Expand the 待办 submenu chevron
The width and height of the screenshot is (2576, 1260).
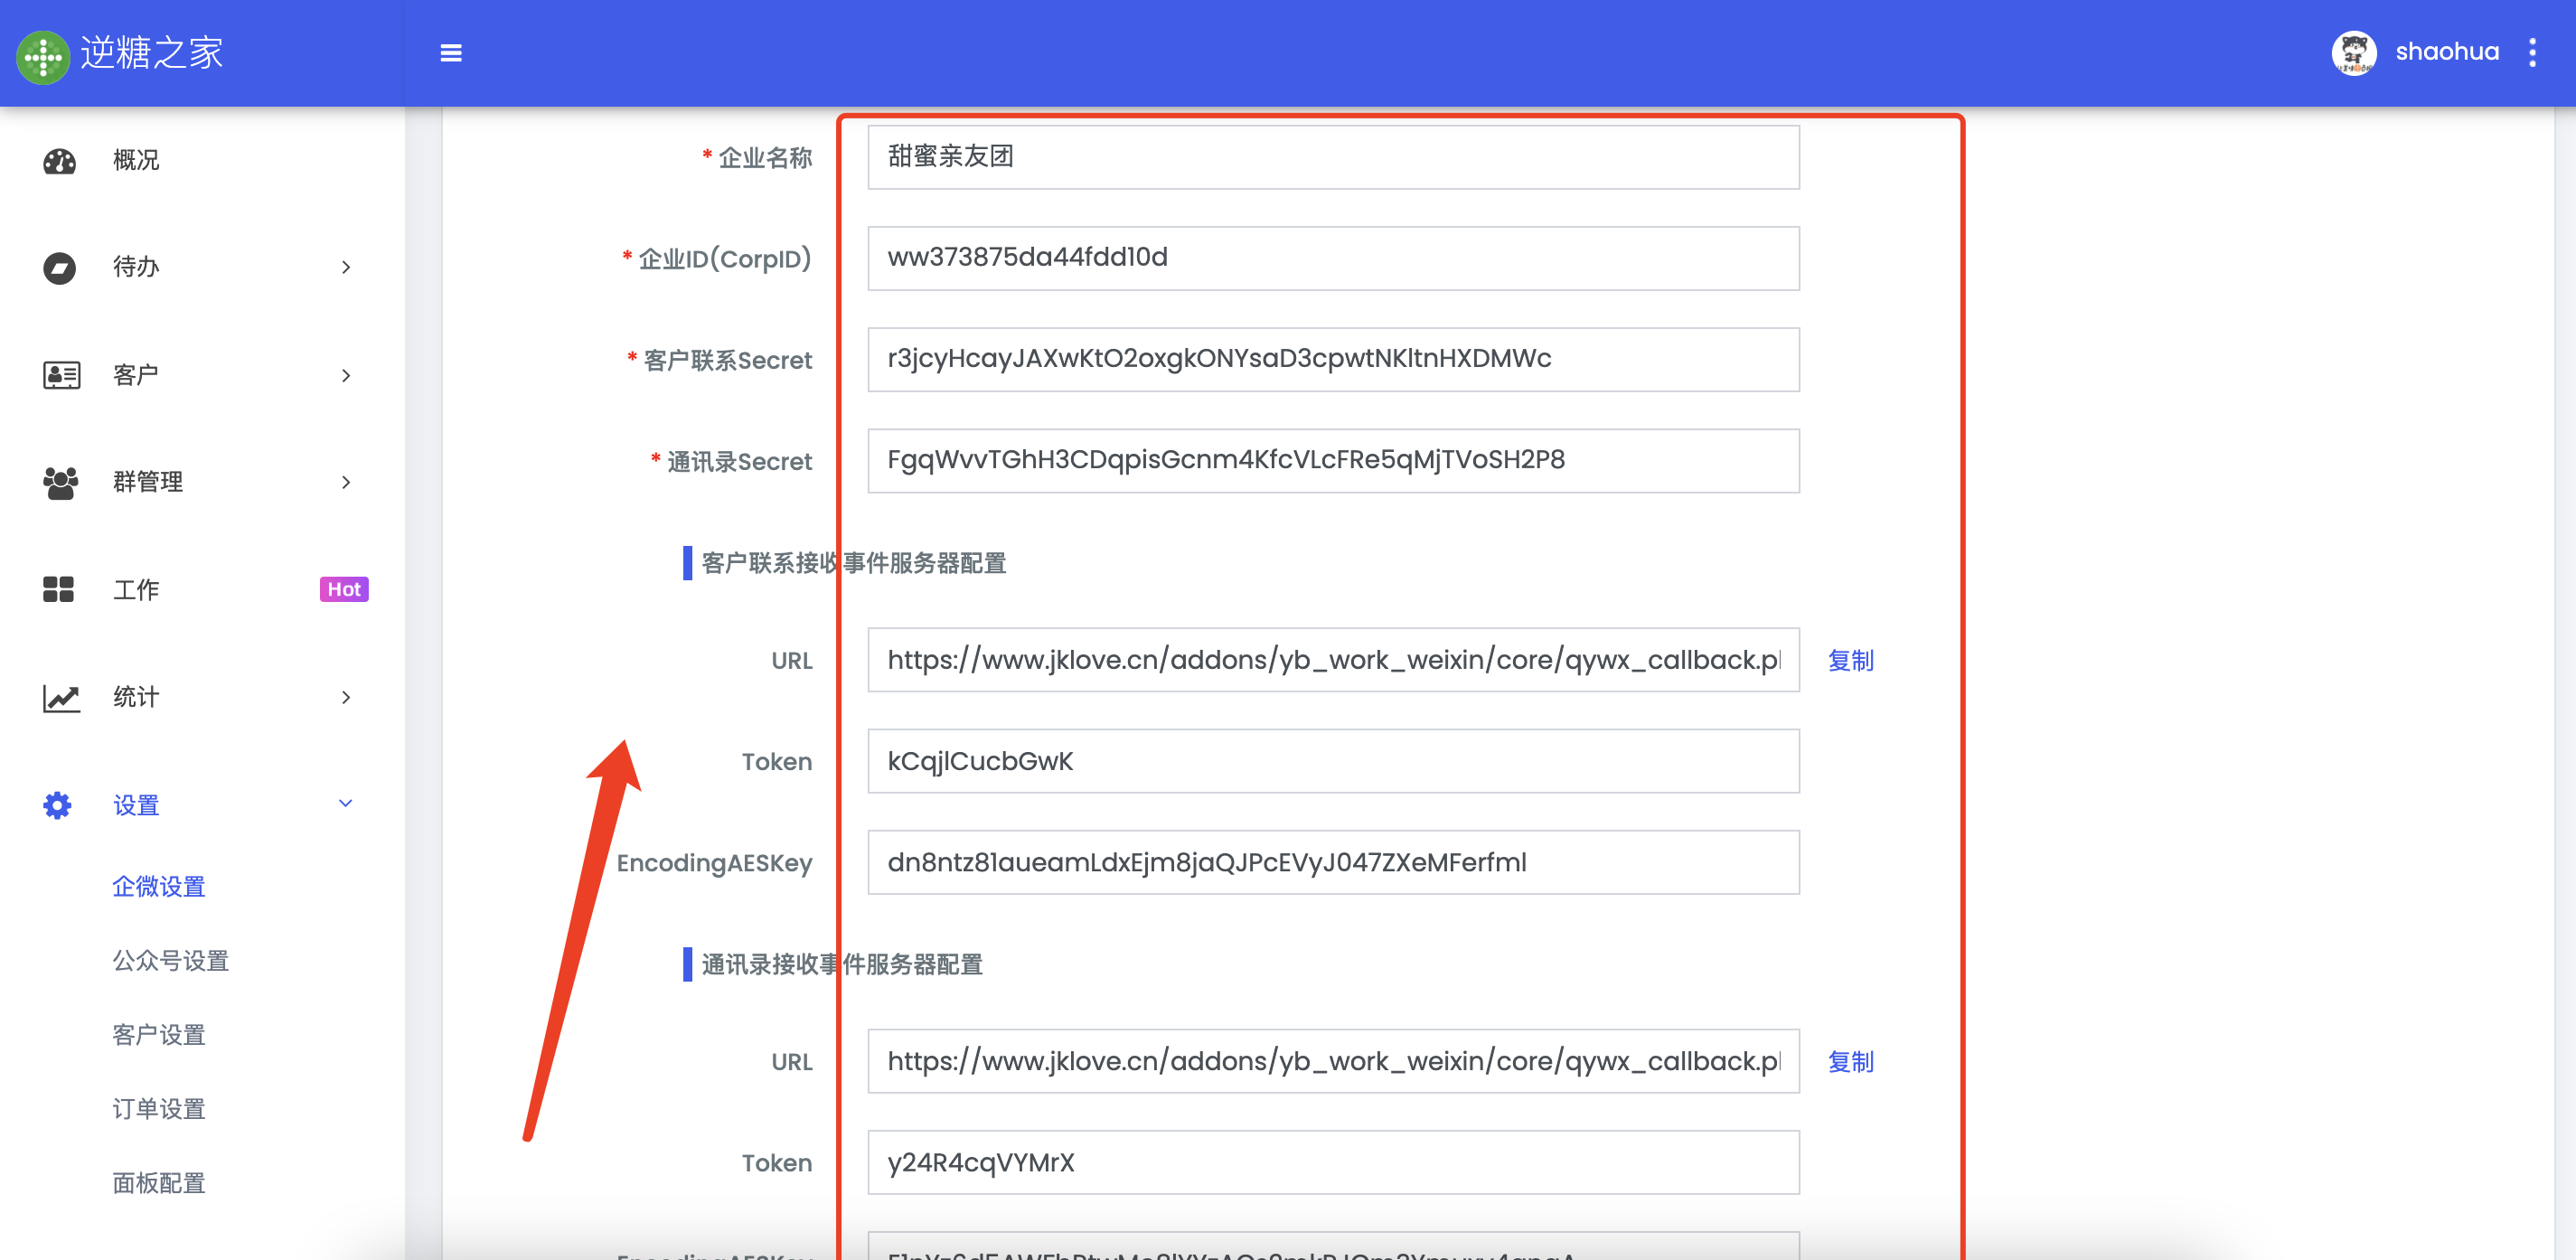tap(346, 268)
